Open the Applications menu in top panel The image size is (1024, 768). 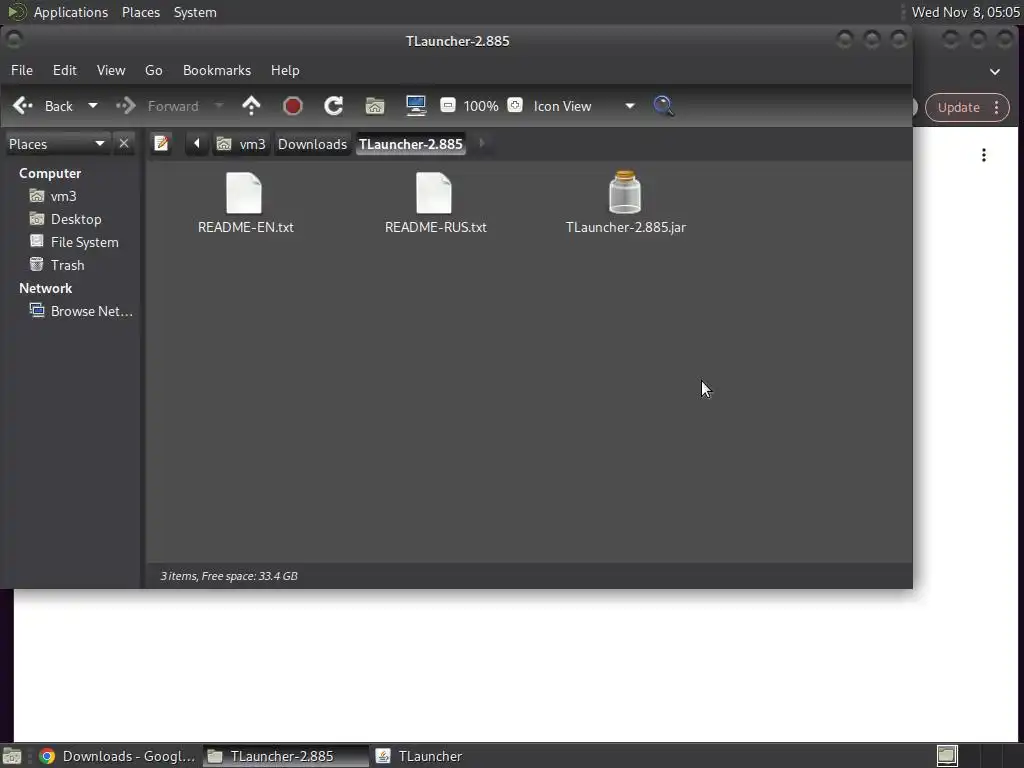point(71,12)
